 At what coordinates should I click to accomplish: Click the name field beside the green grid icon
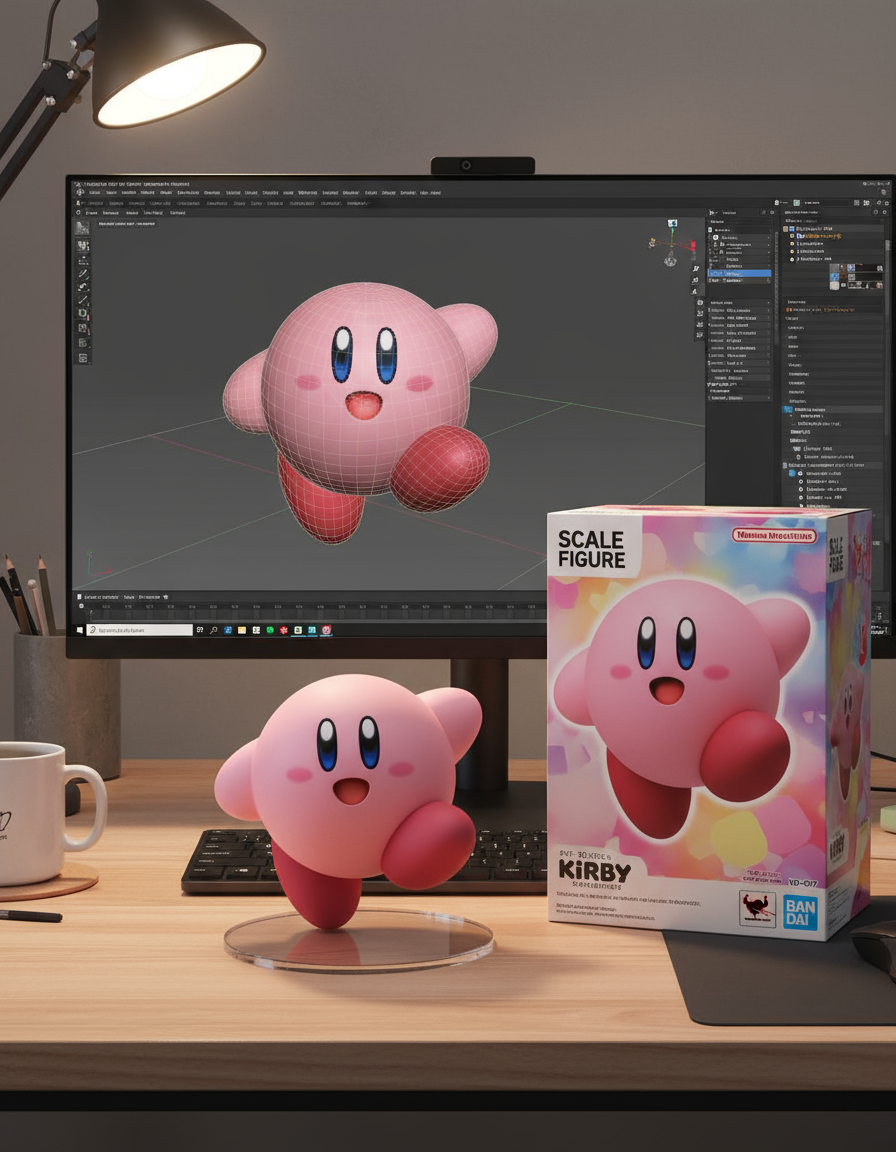pyautogui.click(x=825, y=201)
